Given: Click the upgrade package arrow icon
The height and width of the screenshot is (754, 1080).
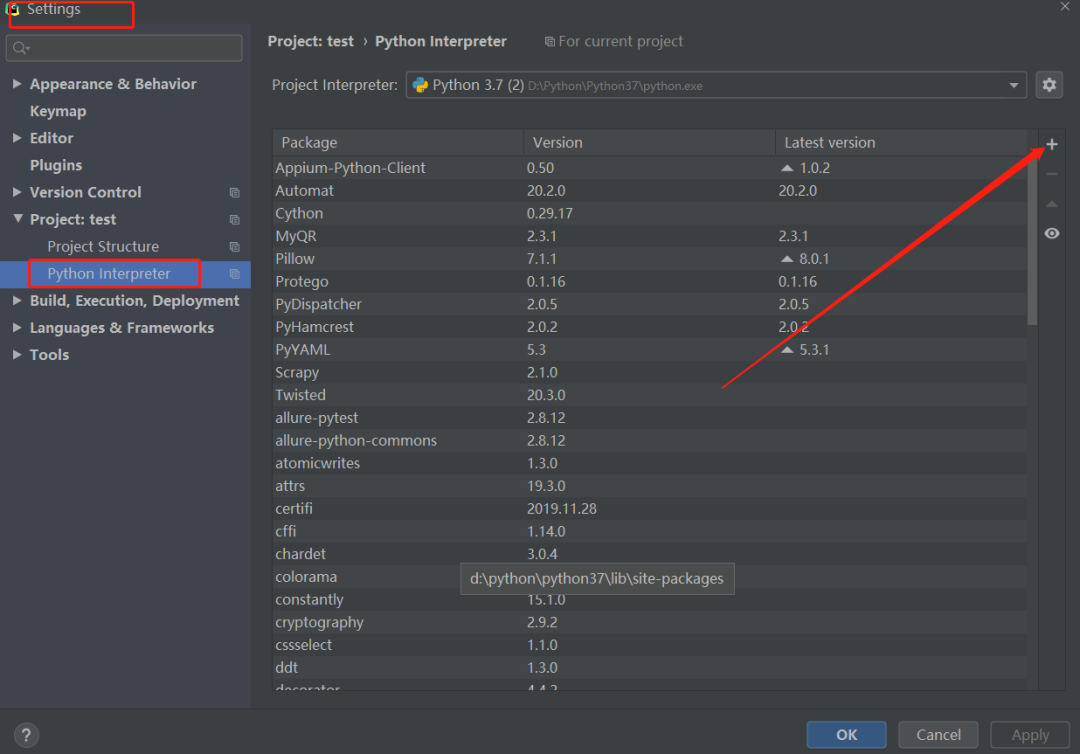Looking at the screenshot, I should 1051,204.
